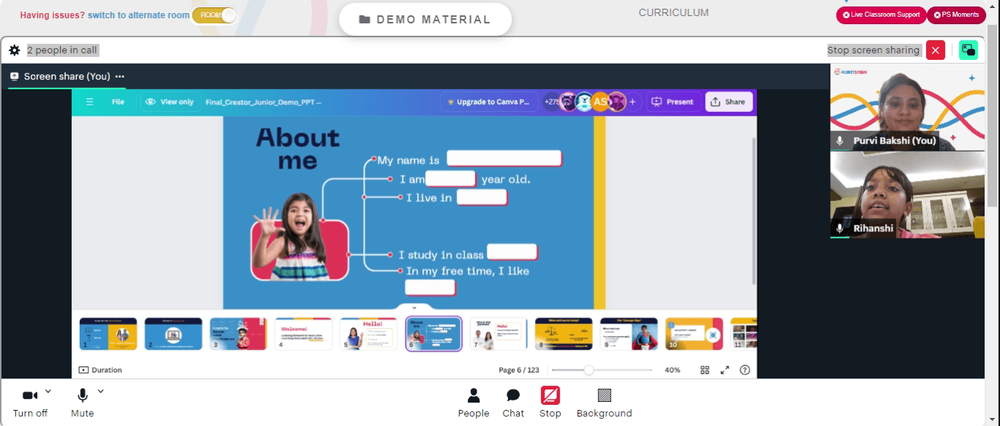Click 'switch to alternate room' link

(x=138, y=15)
